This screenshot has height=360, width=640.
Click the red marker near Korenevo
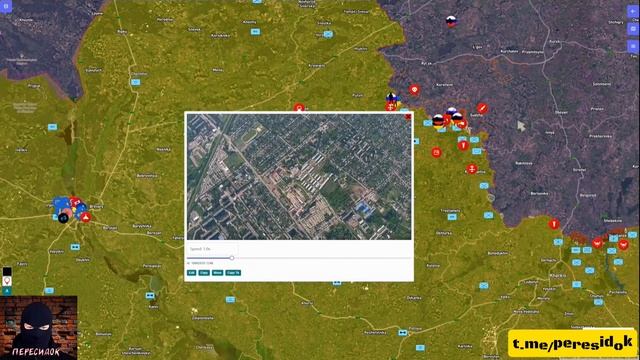(x=414, y=90)
